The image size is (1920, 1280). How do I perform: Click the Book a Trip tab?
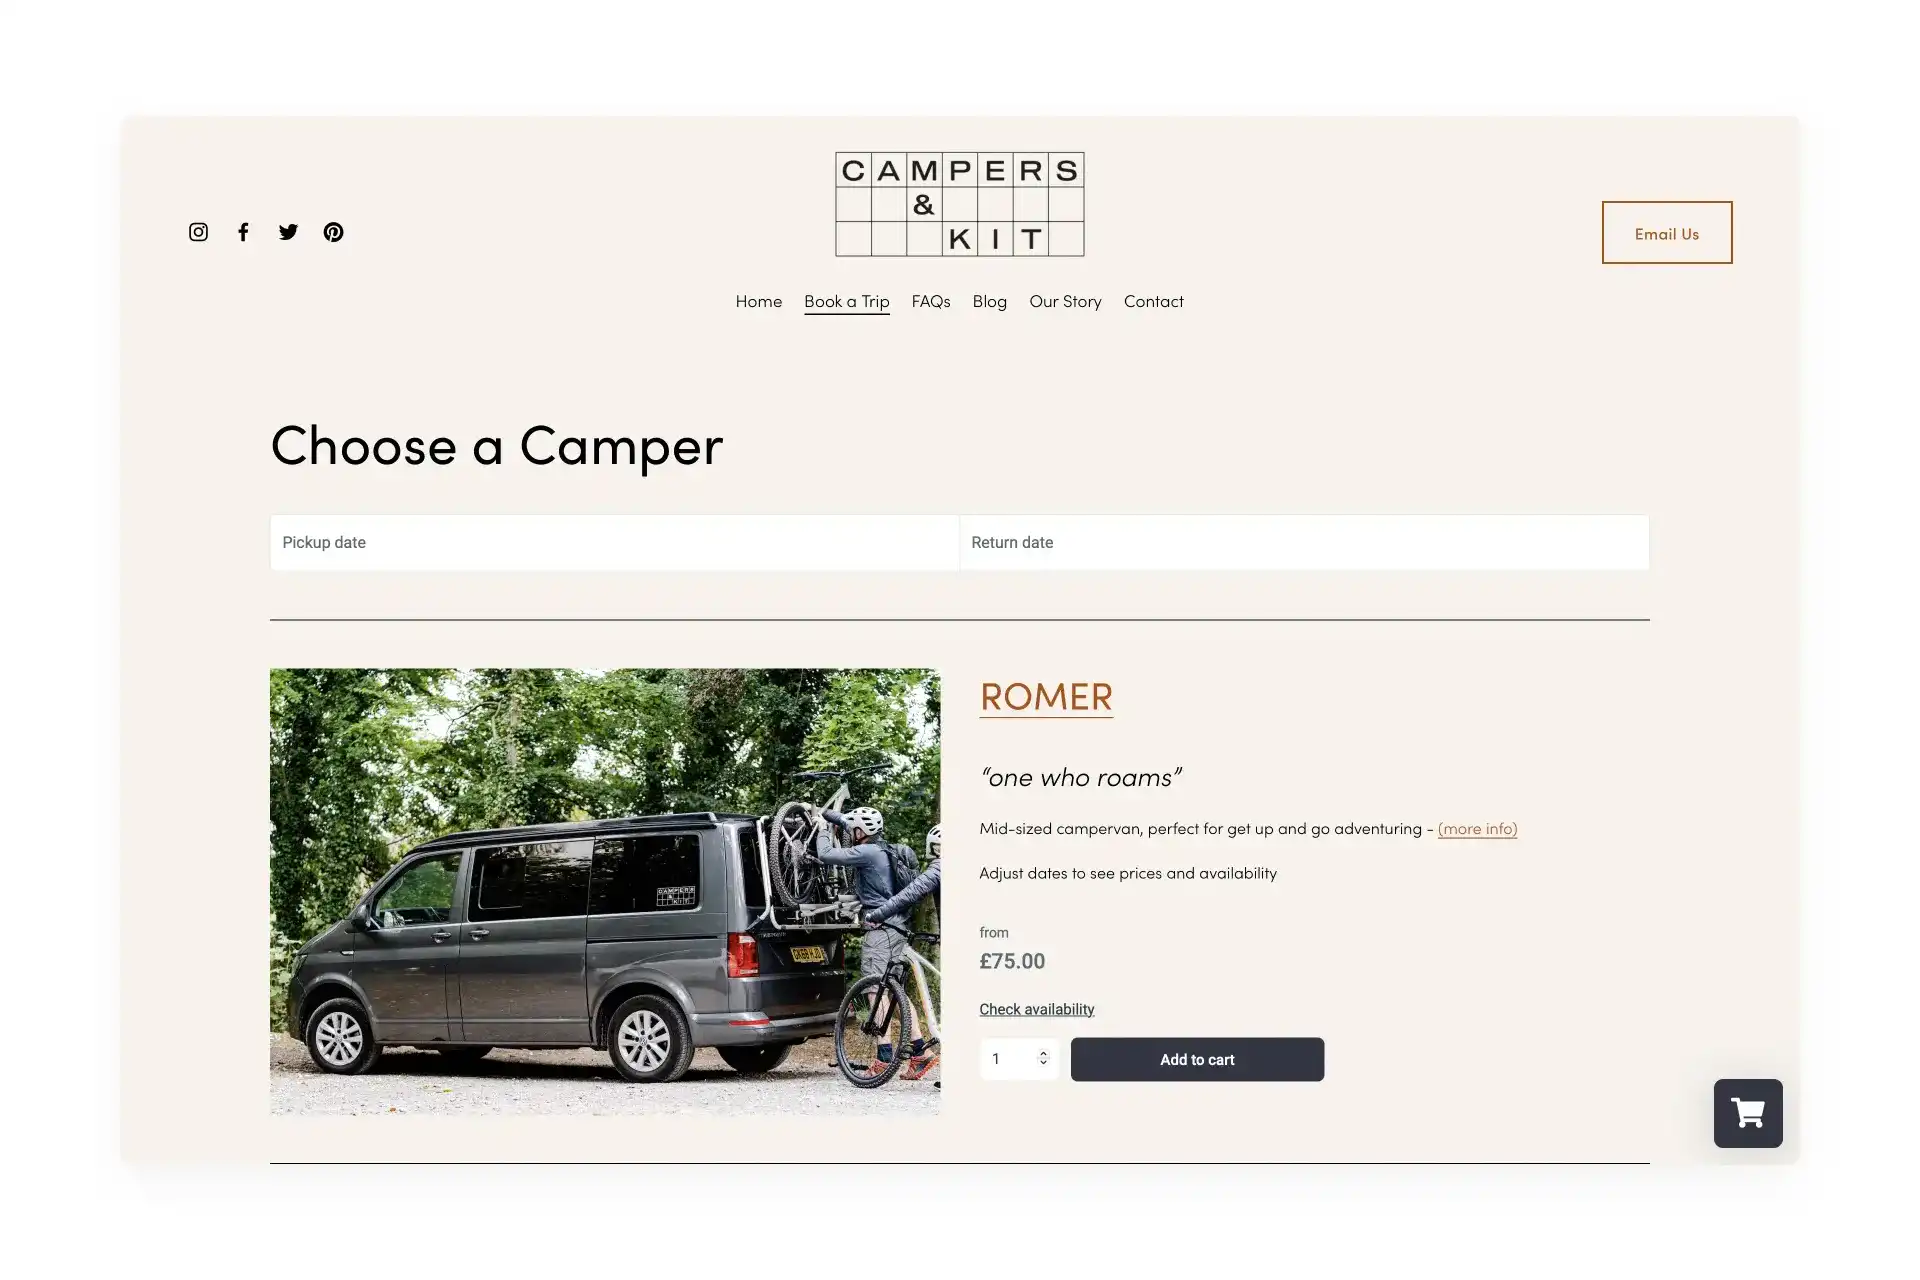click(846, 300)
